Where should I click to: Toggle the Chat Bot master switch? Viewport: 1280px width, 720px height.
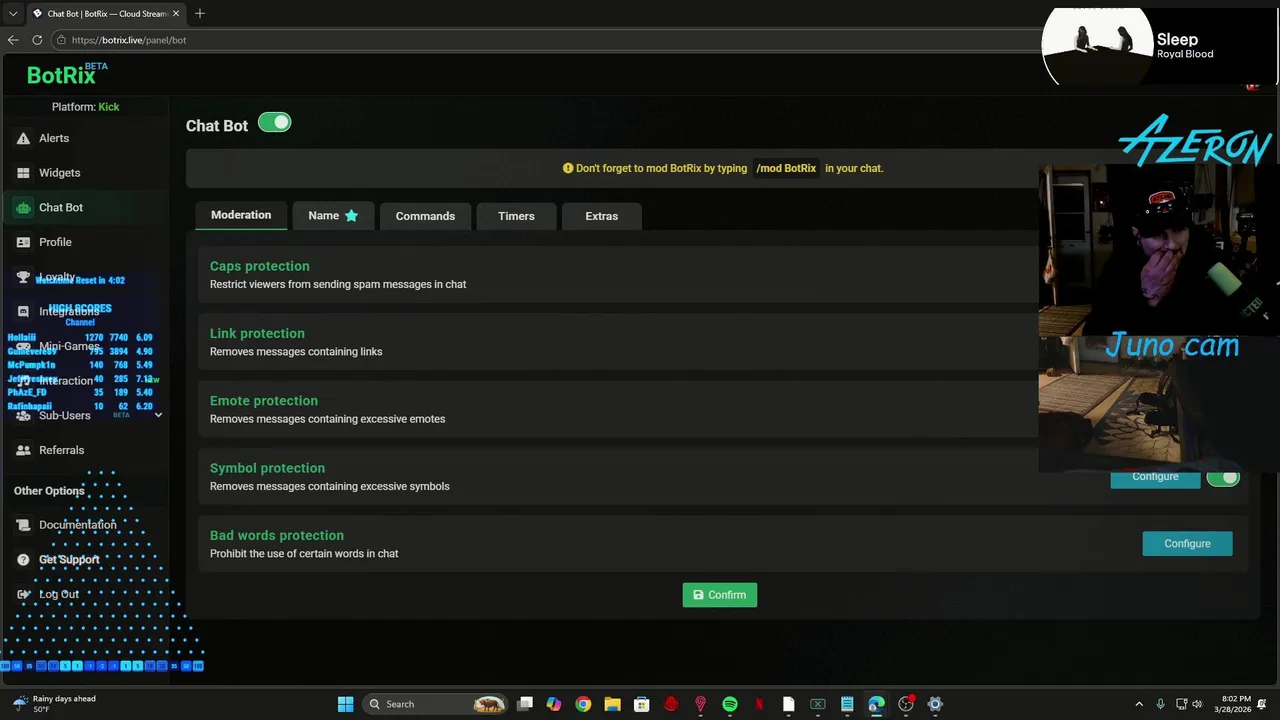click(274, 123)
